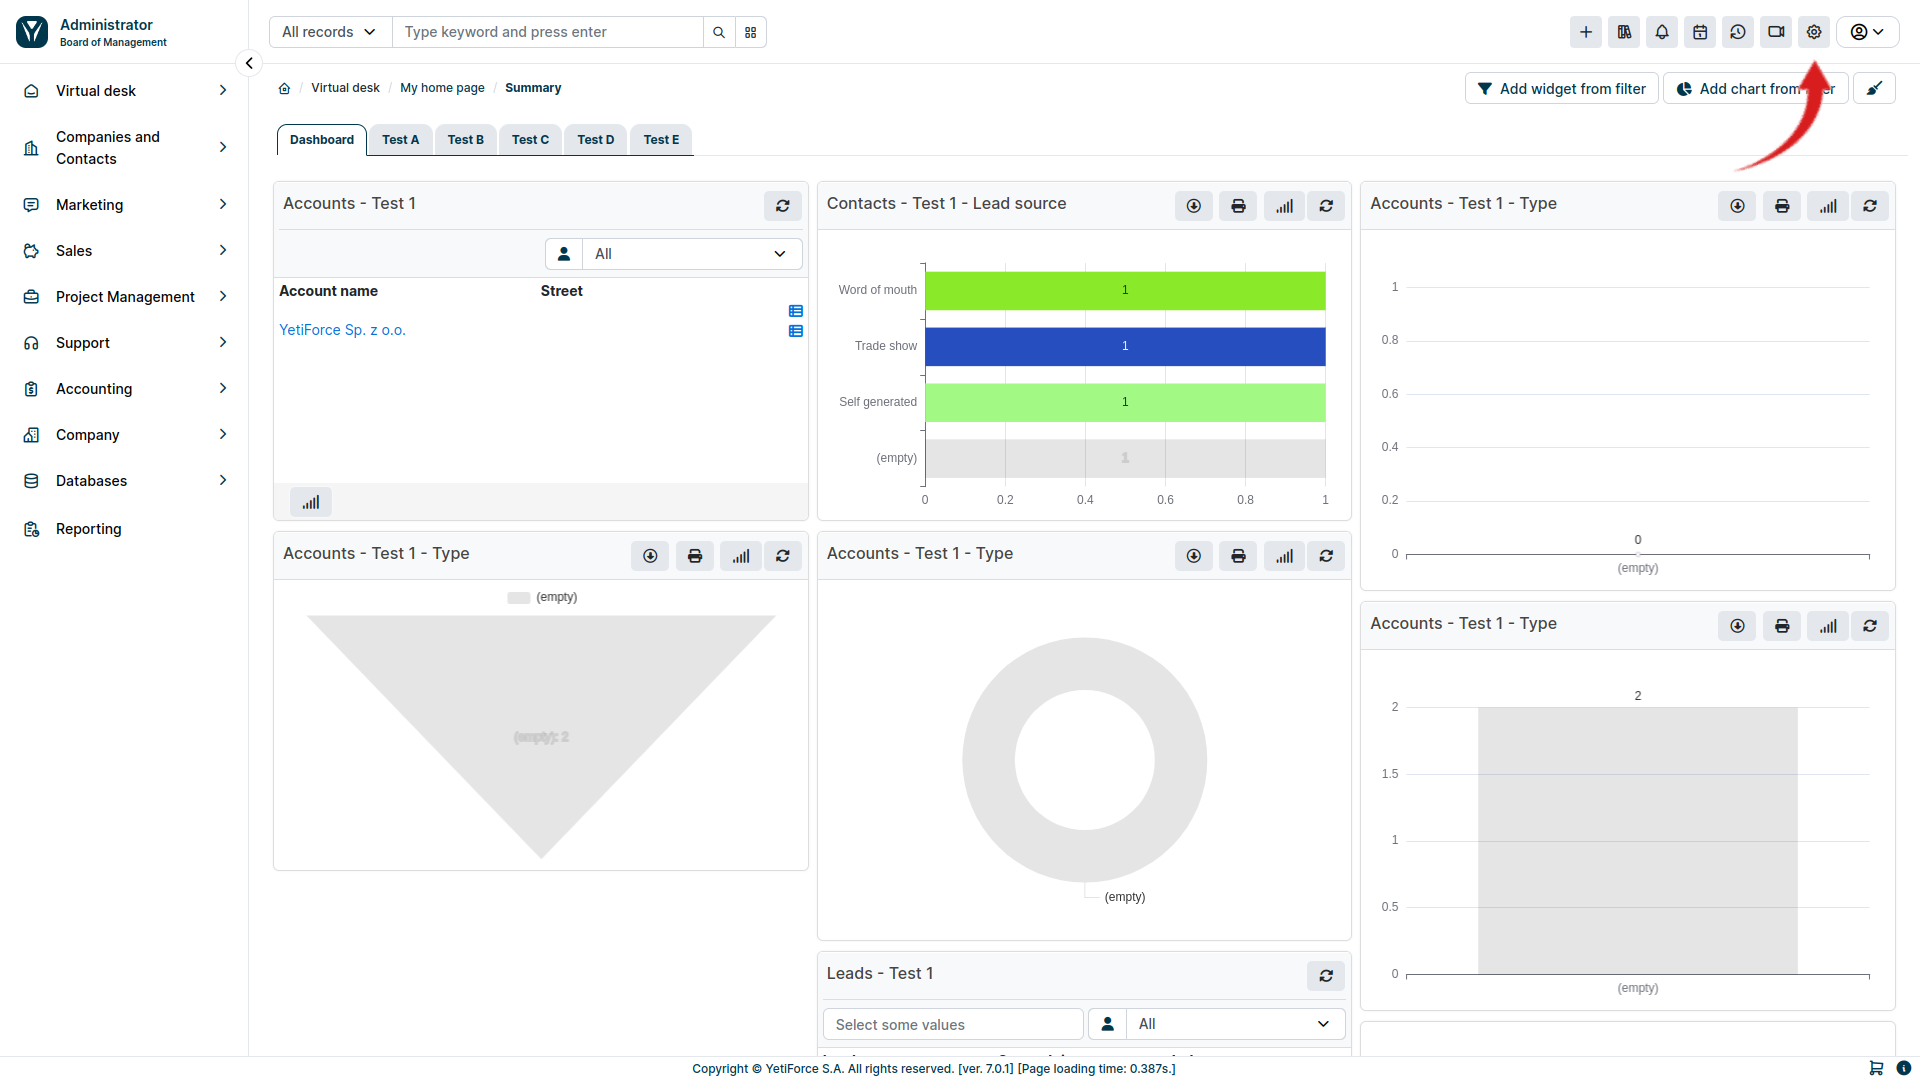The width and height of the screenshot is (1920, 1080).
Task: Click bar chart icon in Contacts Lead source widget
Action: [1284, 206]
